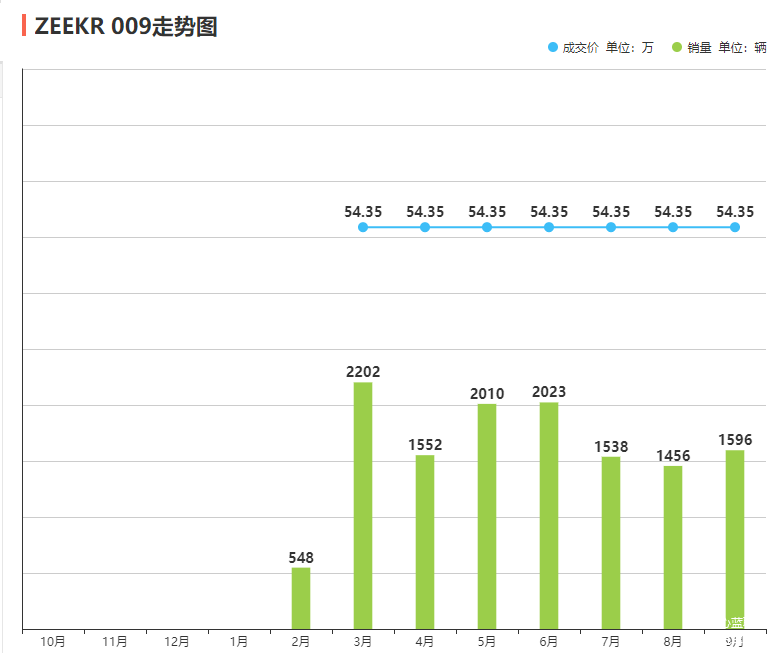Click the 10月 x-axis label
The width and height of the screenshot is (772, 653).
tap(53, 642)
